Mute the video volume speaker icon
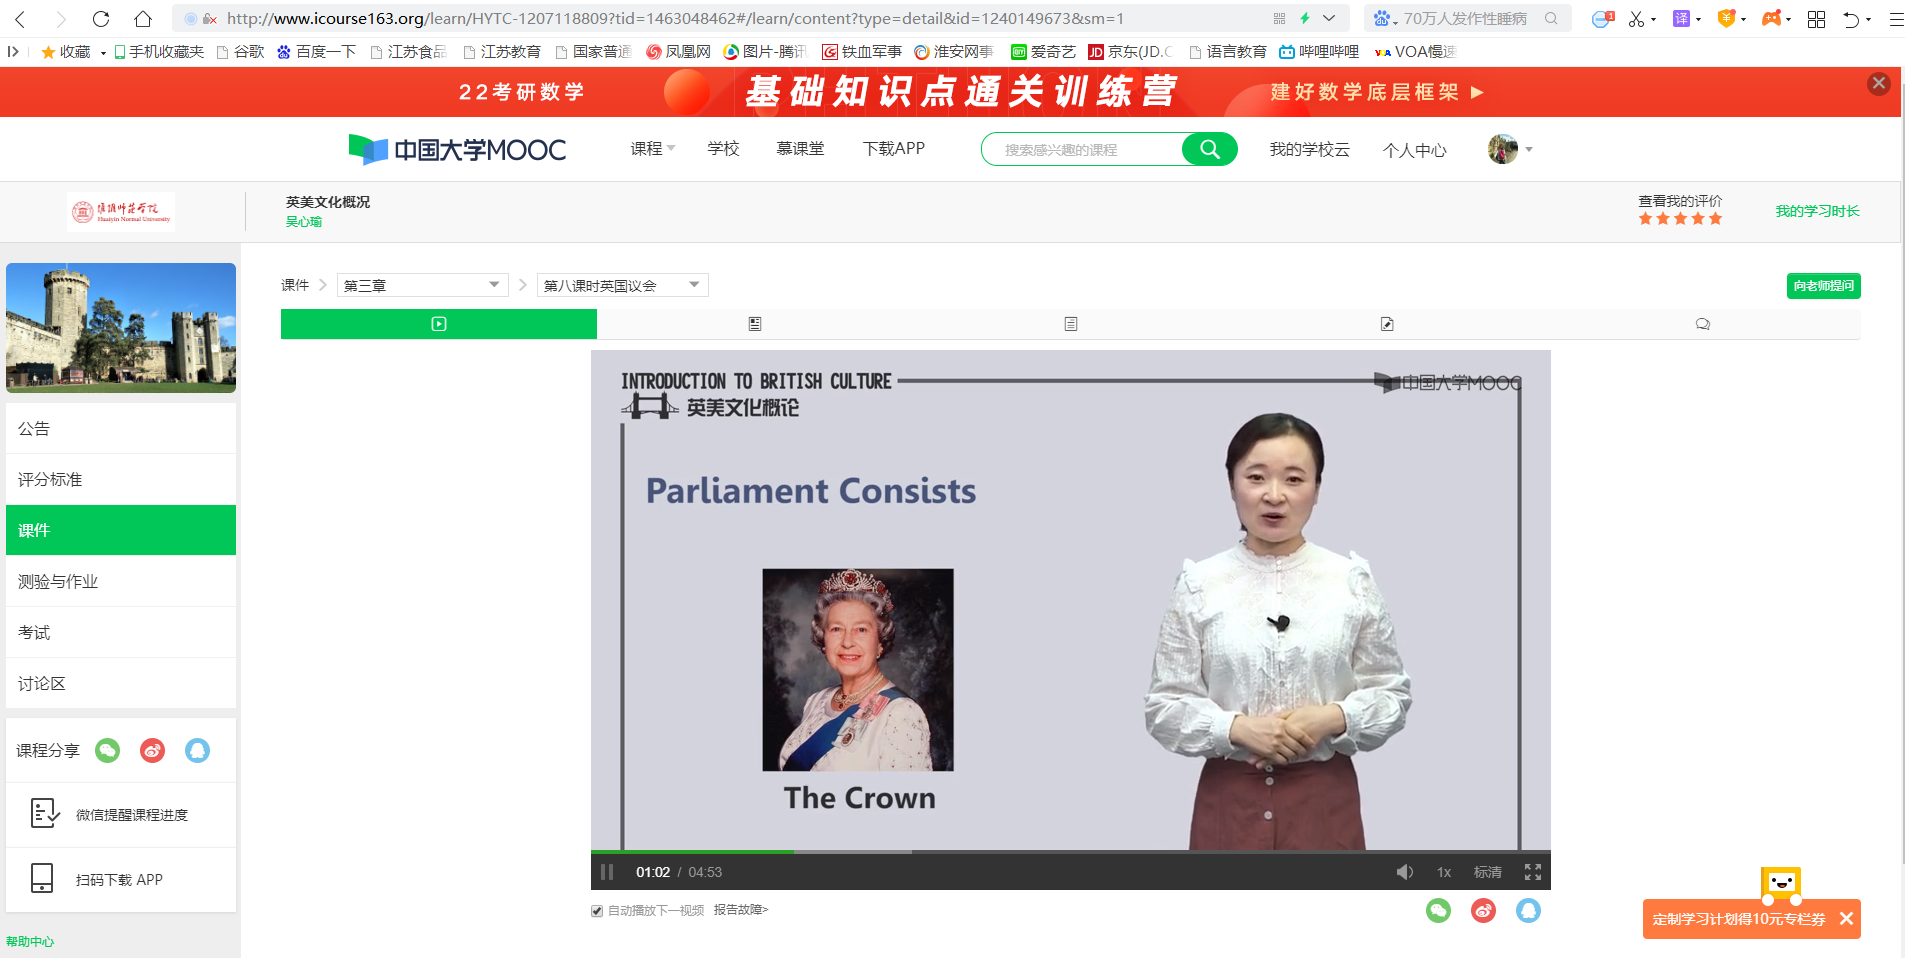The height and width of the screenshot is (958, 1905). (1404, 872)
